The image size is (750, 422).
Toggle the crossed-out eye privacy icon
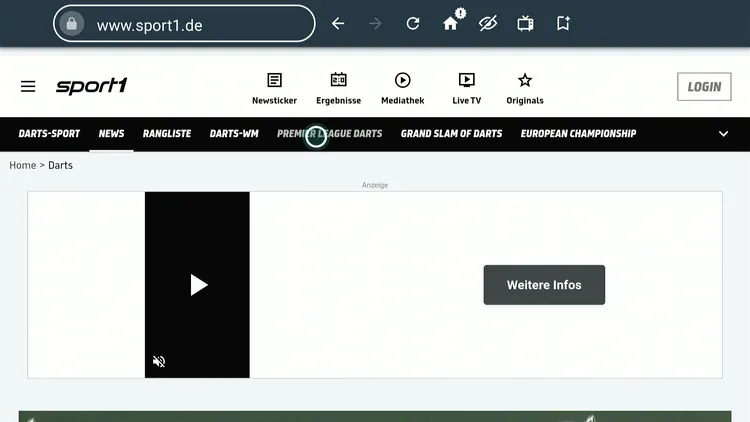[488, 23]
